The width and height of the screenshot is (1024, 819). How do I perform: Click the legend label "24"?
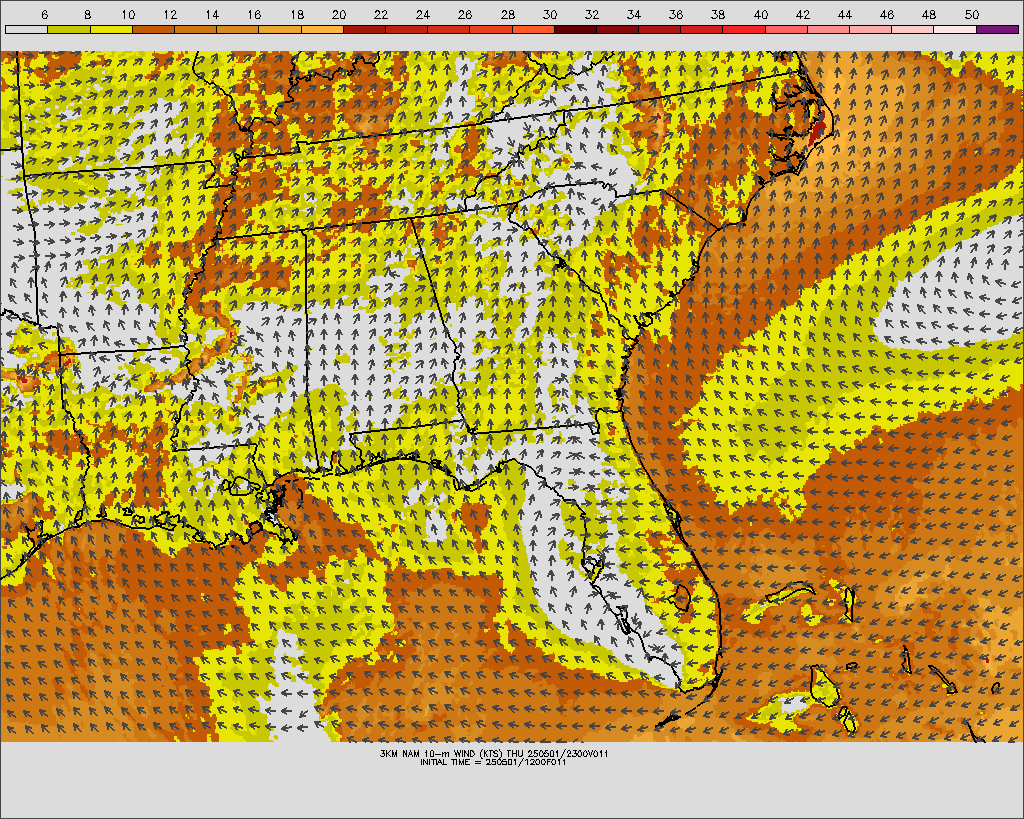(423, 14)
